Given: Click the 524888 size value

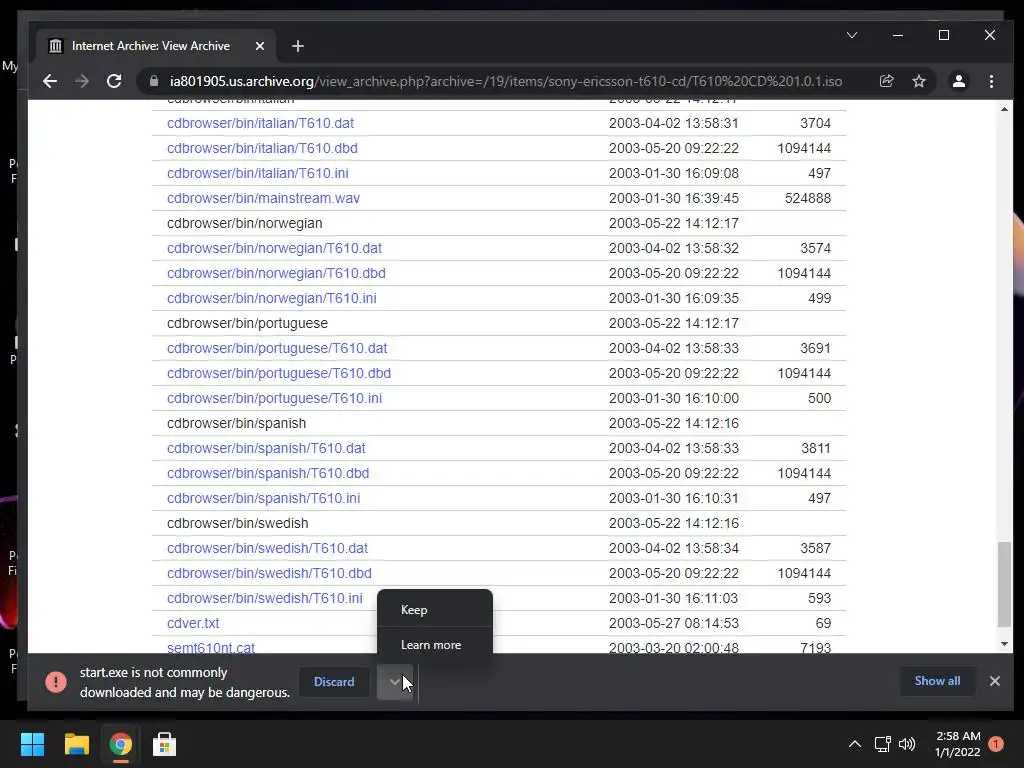Looking at the screenshot, I should 808,198.
